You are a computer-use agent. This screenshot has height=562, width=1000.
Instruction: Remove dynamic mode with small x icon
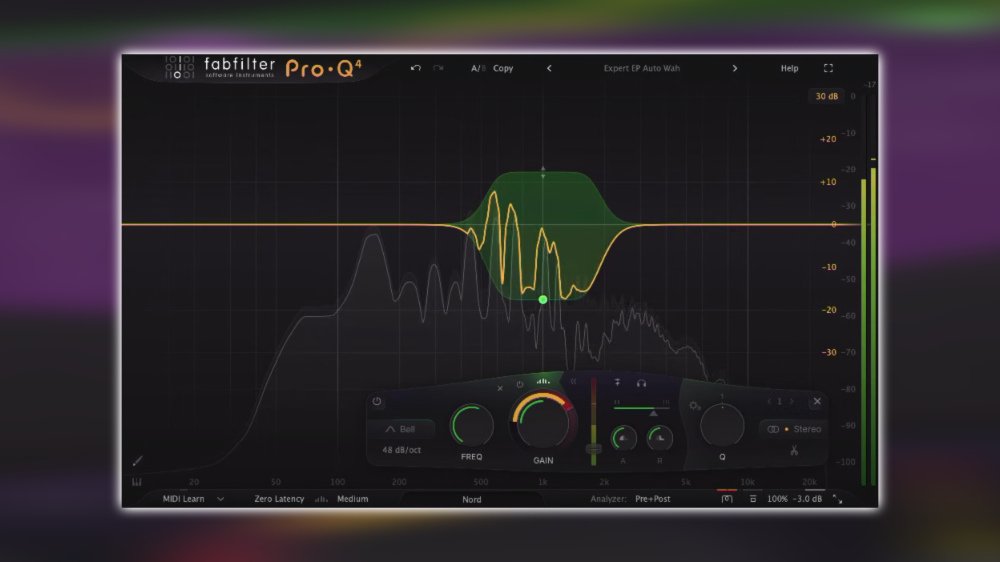pyautogui.click(x=500, y=388)
